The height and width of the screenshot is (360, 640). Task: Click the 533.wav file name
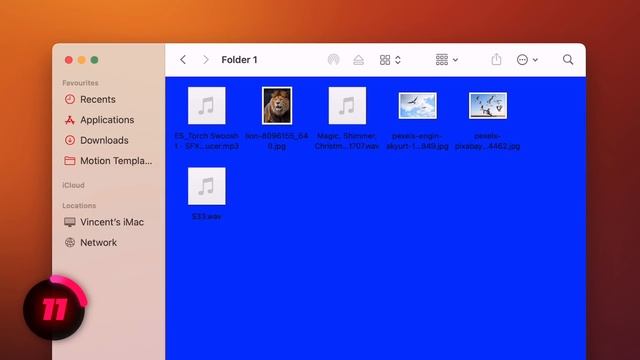coord(207,216)
